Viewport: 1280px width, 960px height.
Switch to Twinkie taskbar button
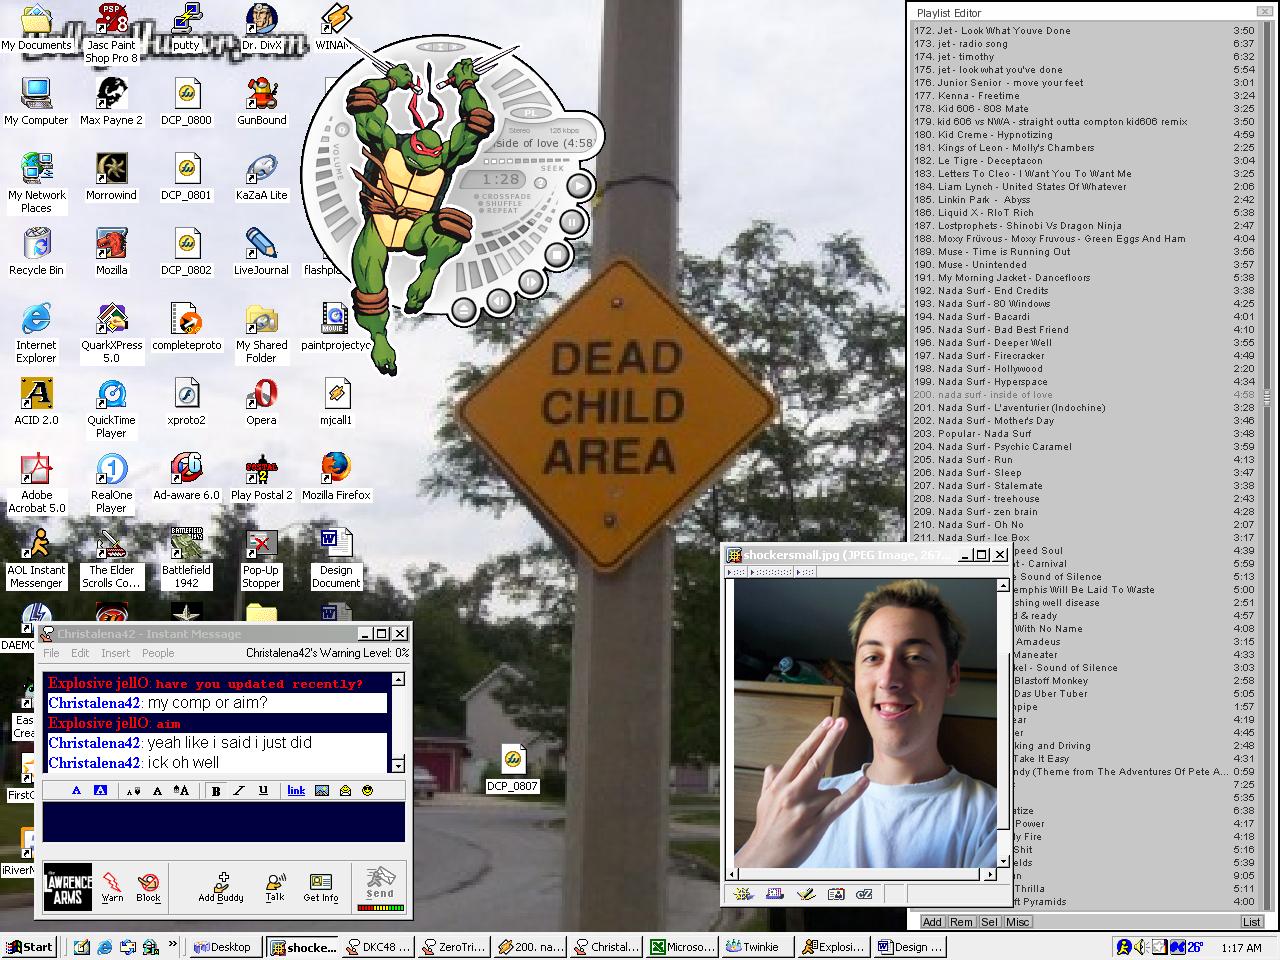757,947
